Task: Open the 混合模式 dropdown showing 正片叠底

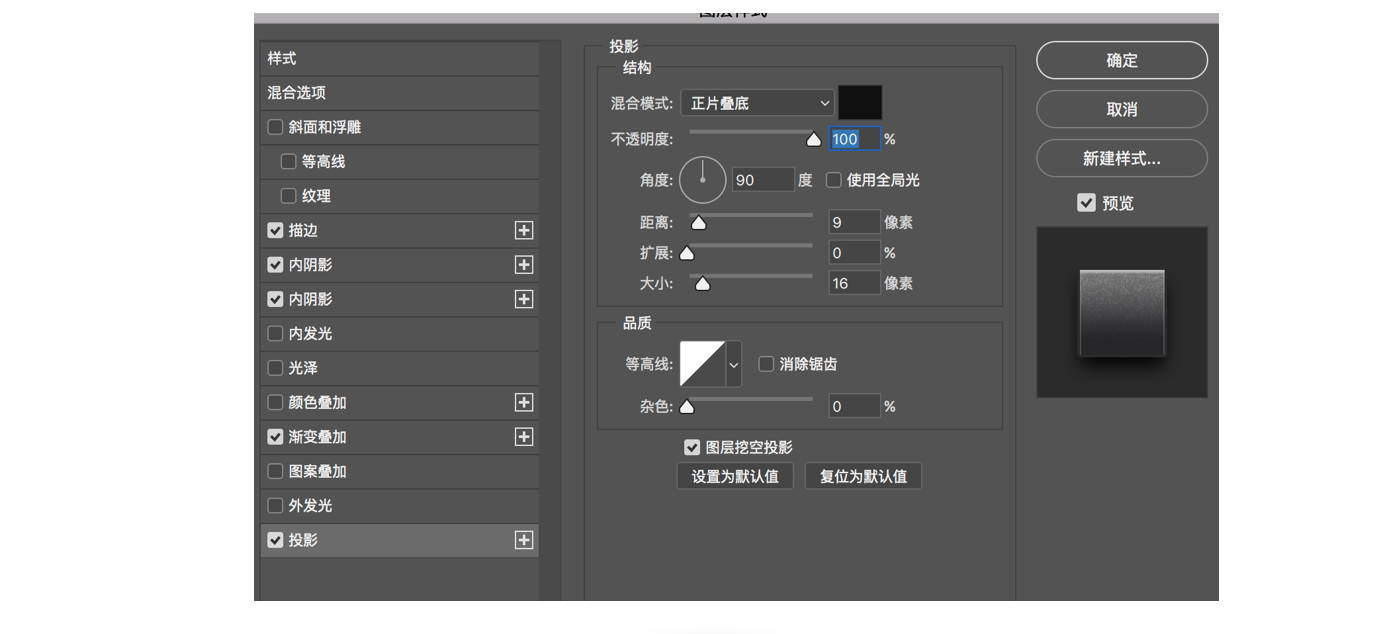Action: click(757, 103)
